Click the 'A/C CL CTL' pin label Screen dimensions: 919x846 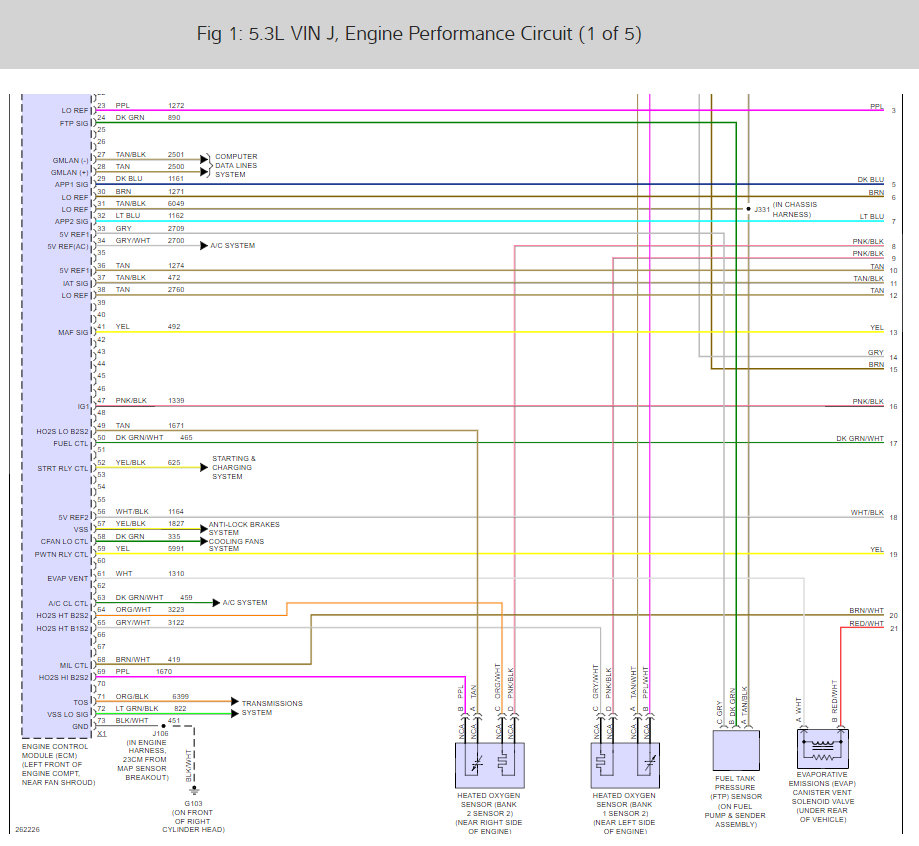(x=68, y=603)
